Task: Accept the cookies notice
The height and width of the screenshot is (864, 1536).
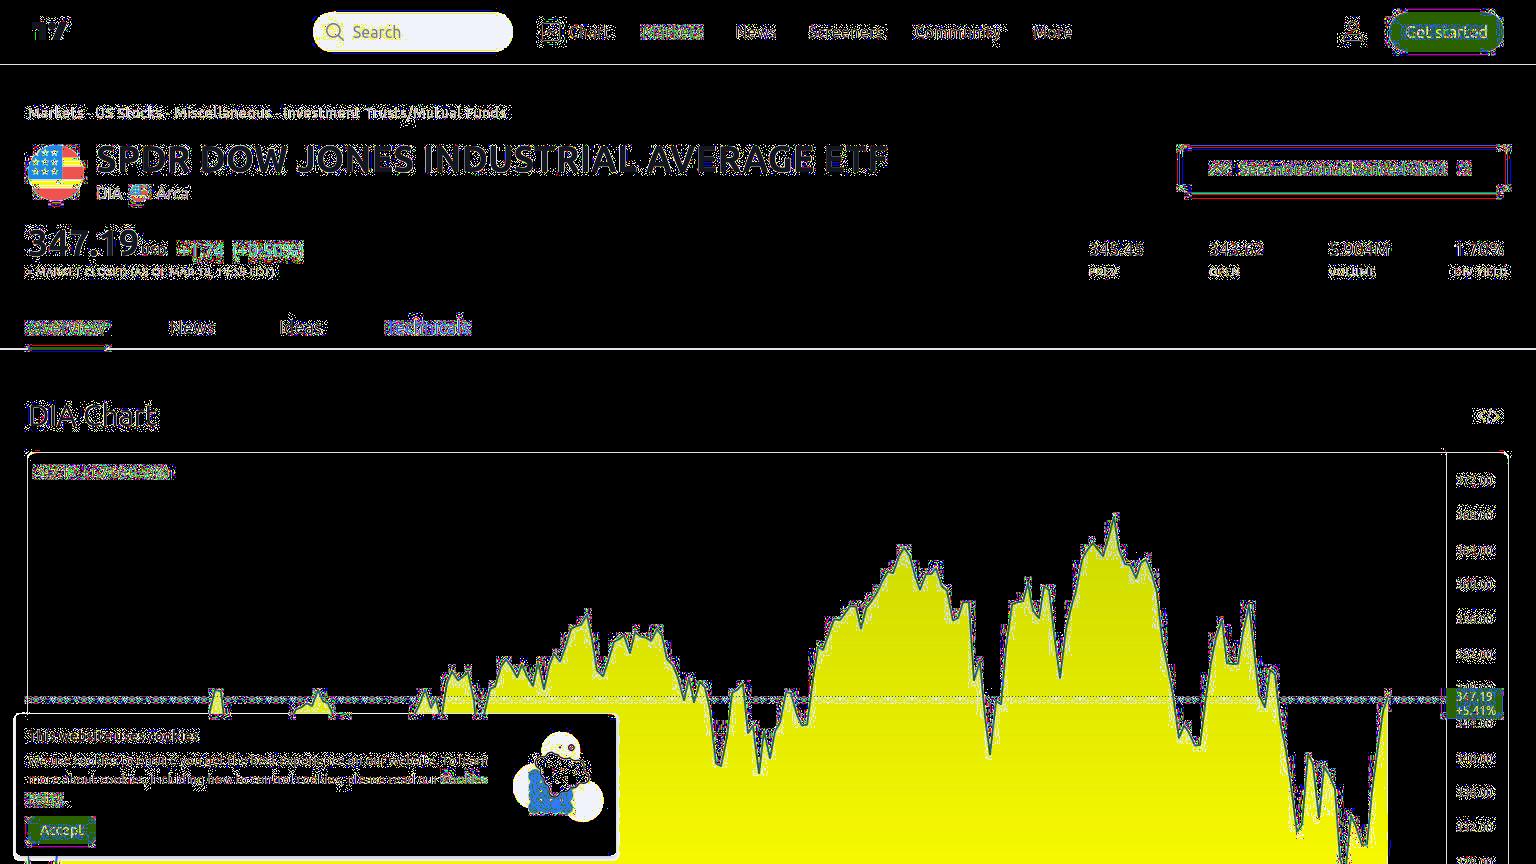Action: [x=61, y=830]
